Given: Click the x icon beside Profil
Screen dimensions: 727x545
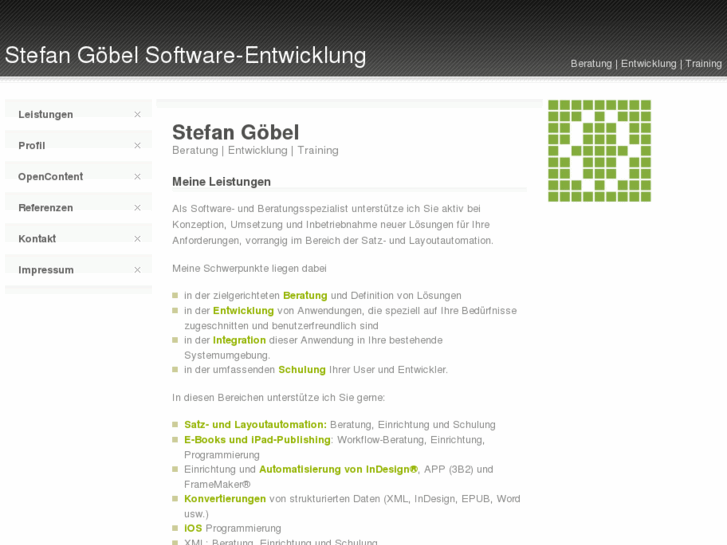Looking at the screenshot, I should pos(137,146).
